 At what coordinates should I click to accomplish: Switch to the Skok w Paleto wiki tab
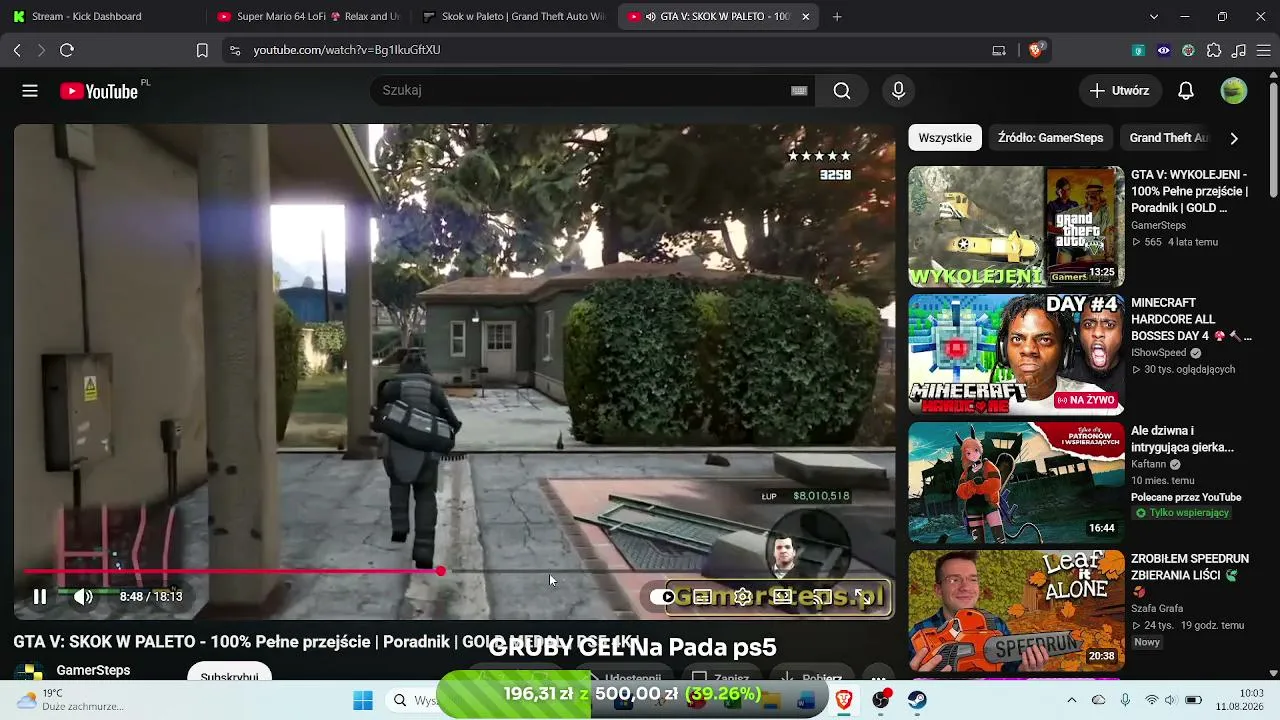tap(513, 16)
